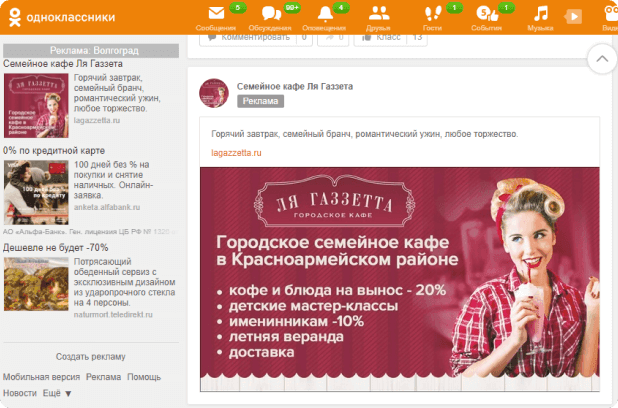Image resolution: width=618 pixels, height=408 pixels.
Task: Open orange lagazzetta.ru link in post
Action: point(236,153)
